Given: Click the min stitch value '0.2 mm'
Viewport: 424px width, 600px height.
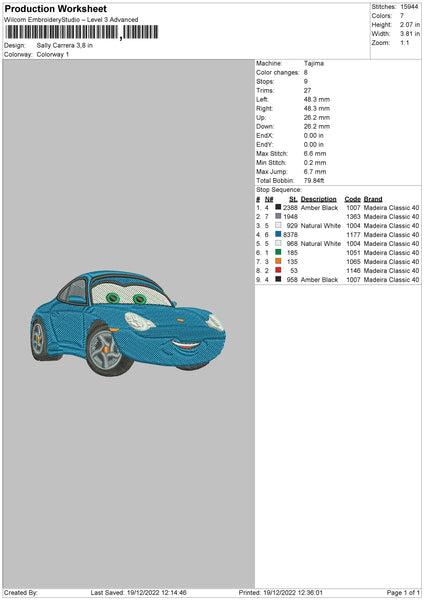Looking at the screenshot, I should [315, 162].
